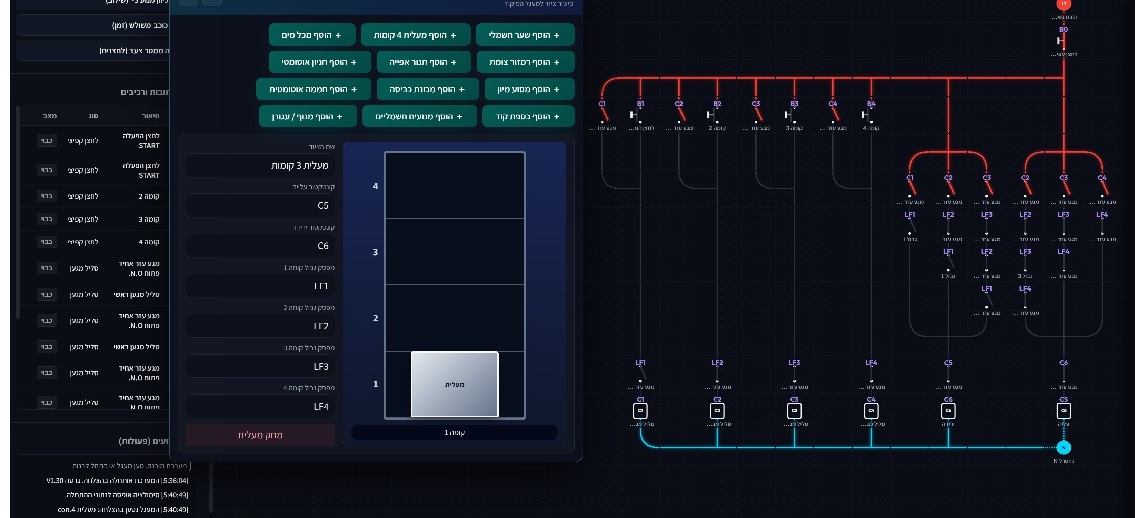Screen dimensions: 1135x518
Task: Click the הוסף שער חשמלי button
Action: coord(525,35)
